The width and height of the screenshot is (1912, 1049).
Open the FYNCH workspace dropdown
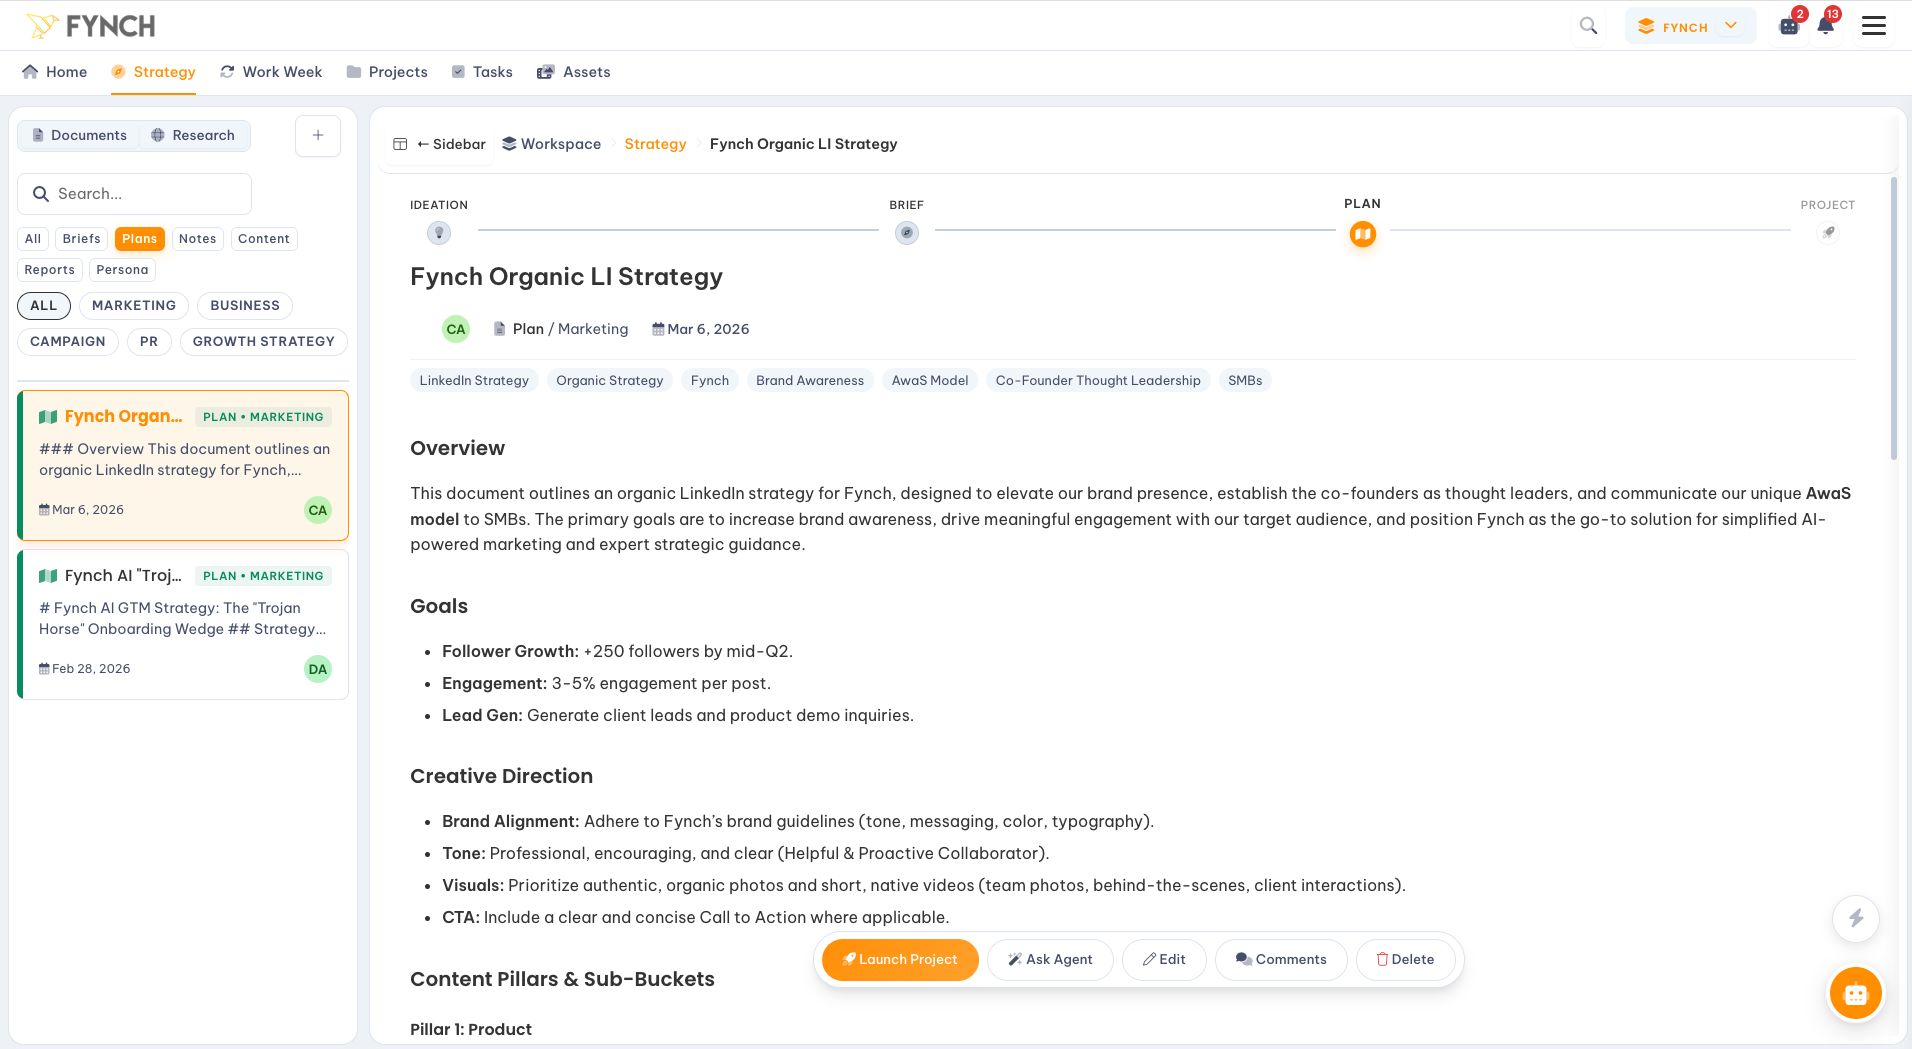point(1690,26)
